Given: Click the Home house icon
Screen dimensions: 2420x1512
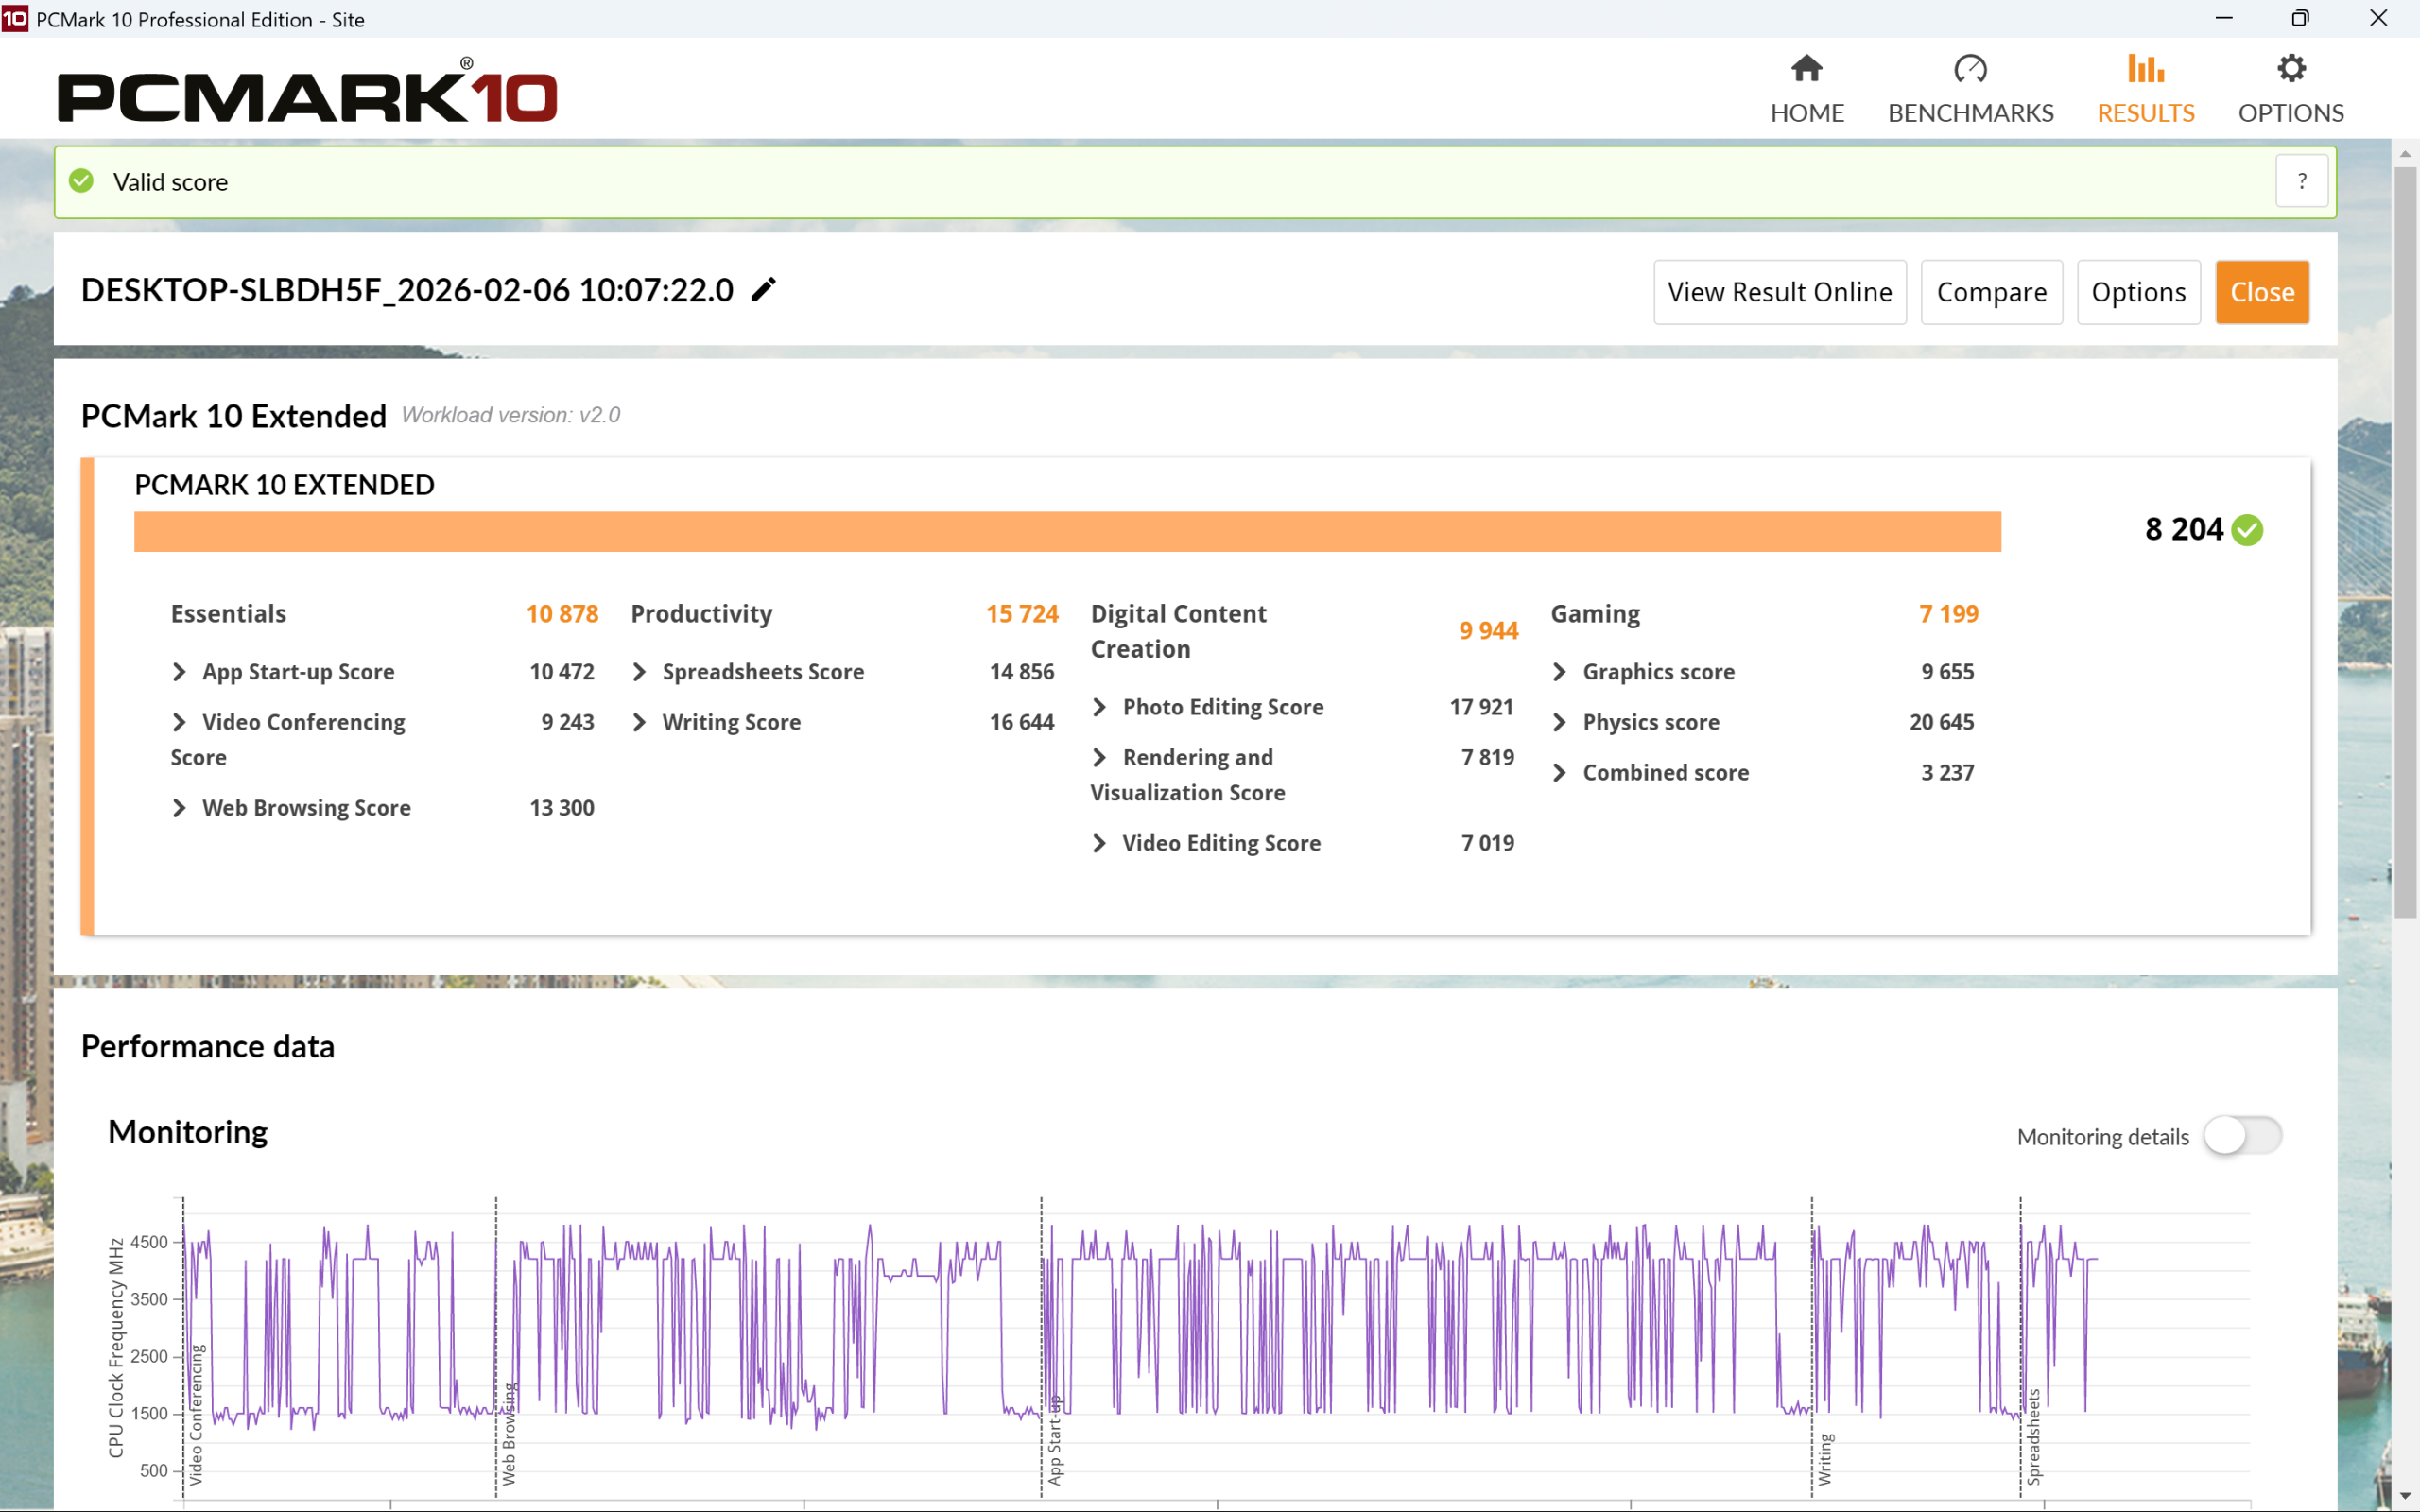Looking at the screenshot, I should coord(1806,69).
